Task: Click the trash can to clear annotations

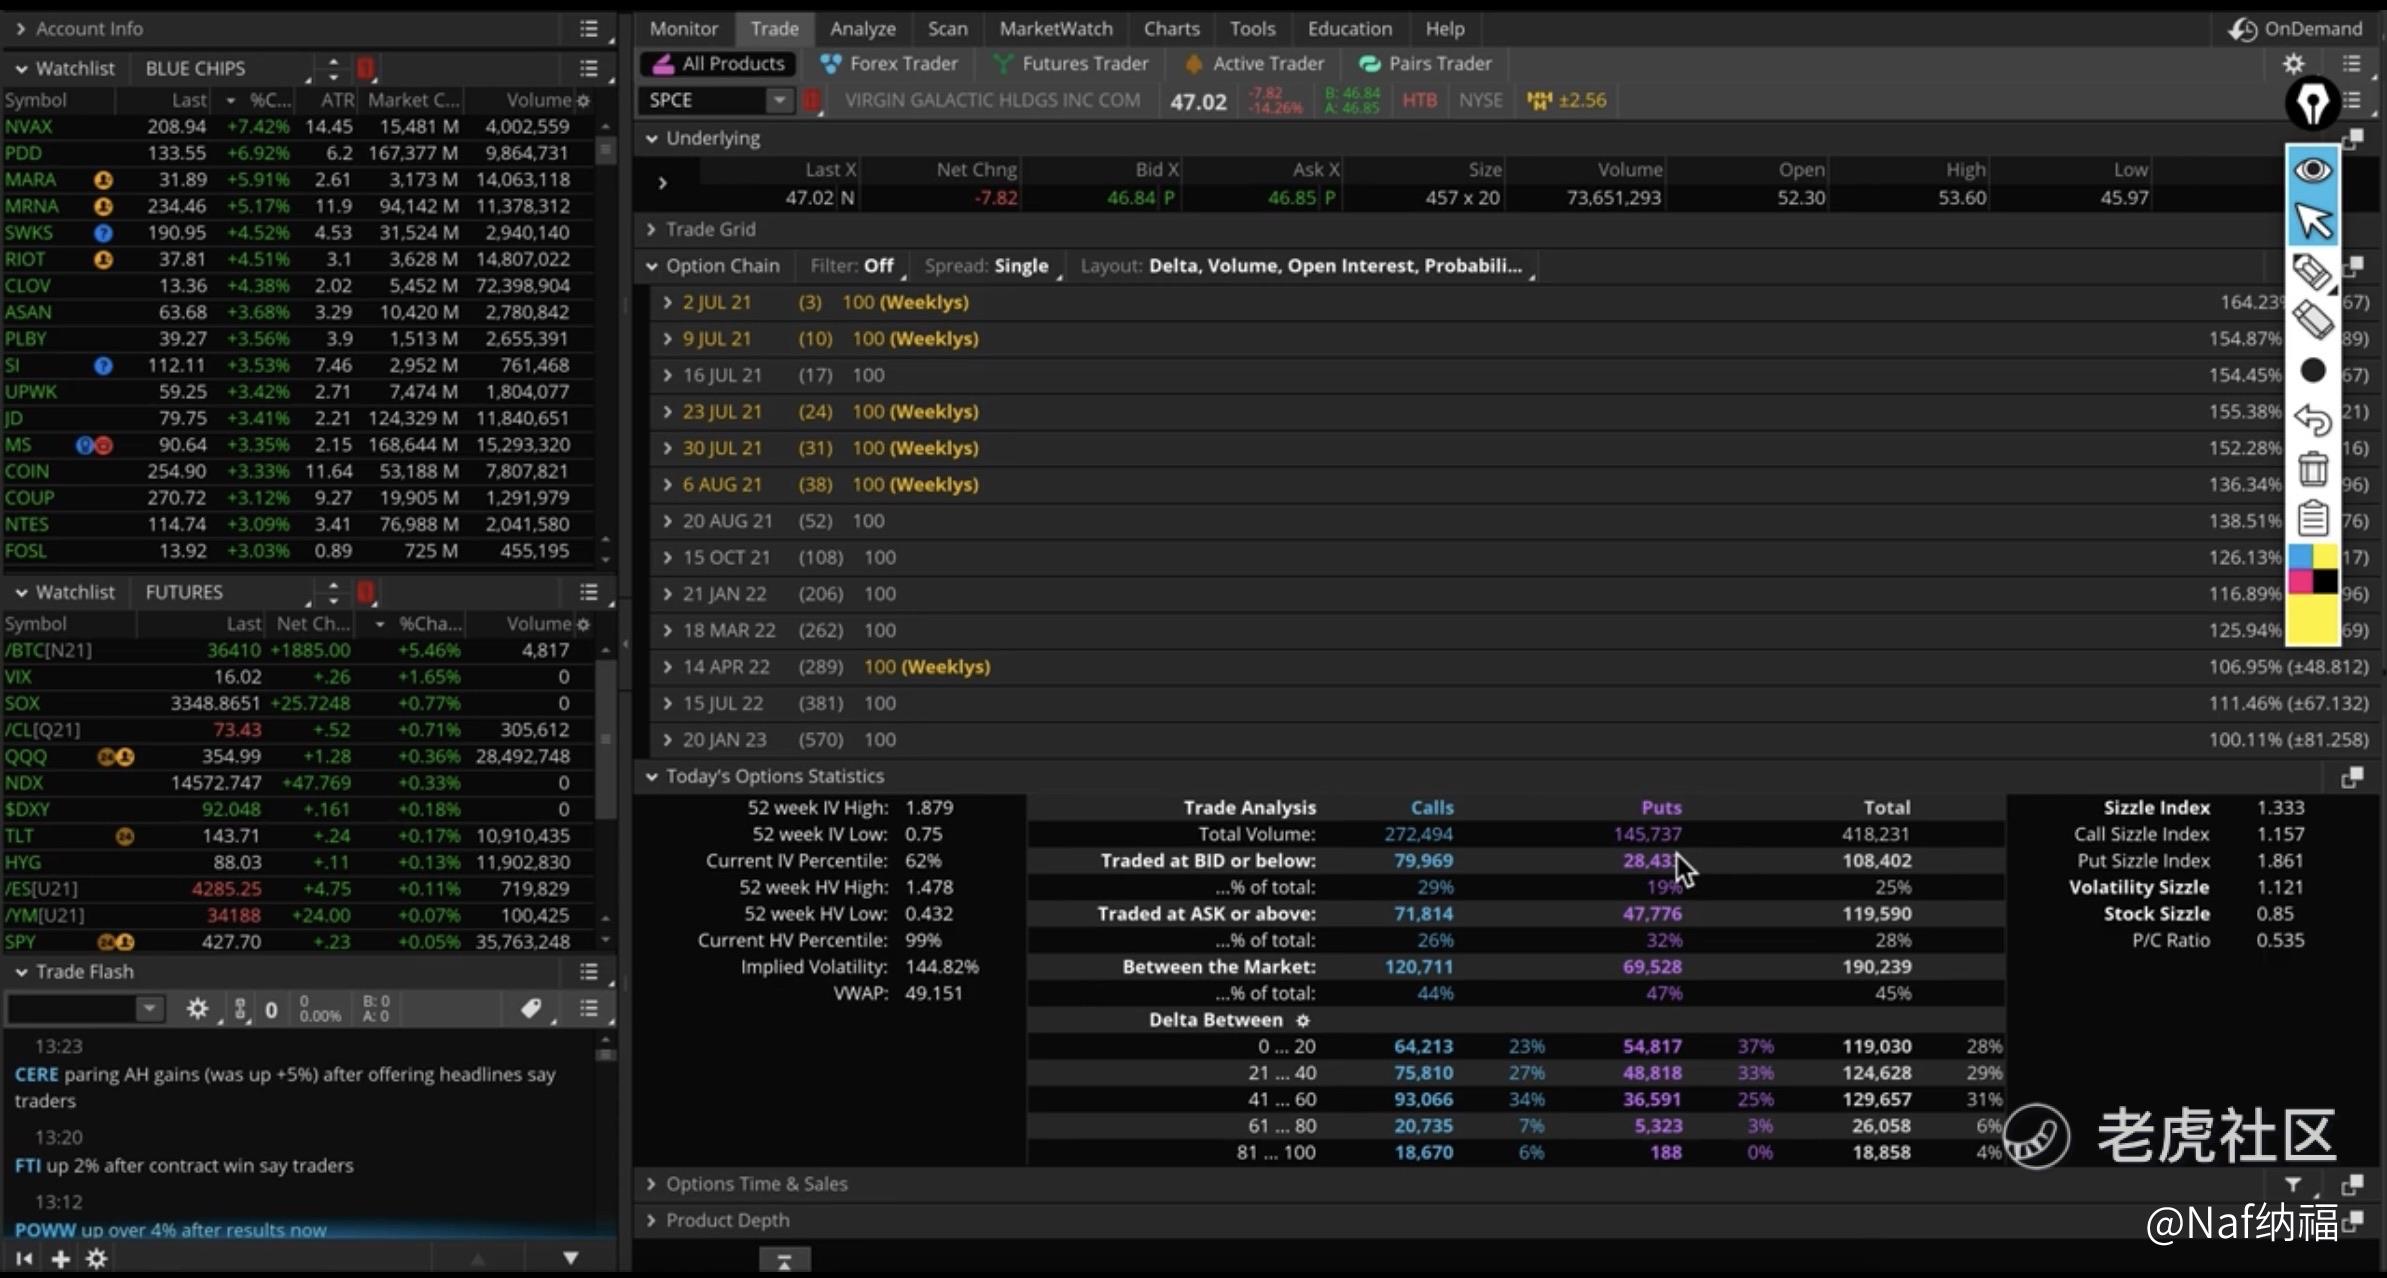Action: 2312,469
